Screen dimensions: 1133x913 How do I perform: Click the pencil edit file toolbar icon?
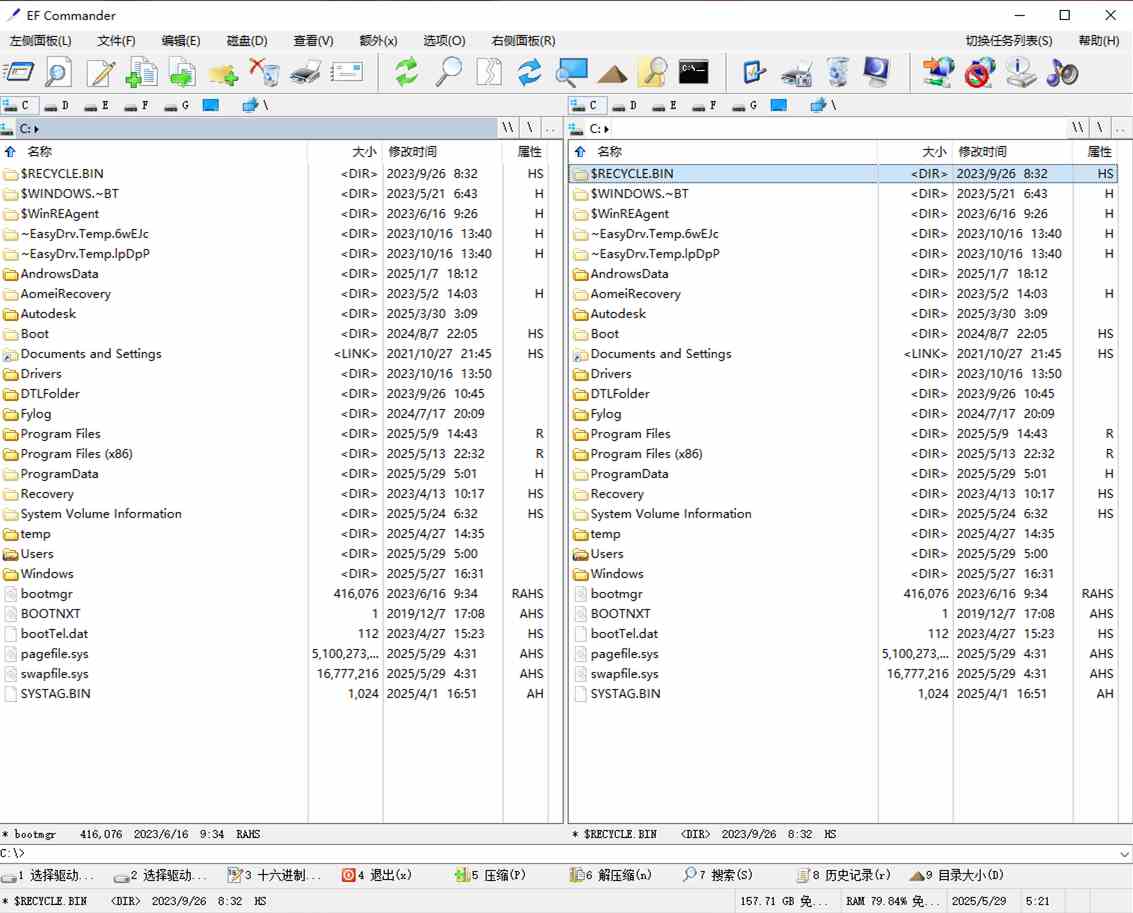point(100,73)
